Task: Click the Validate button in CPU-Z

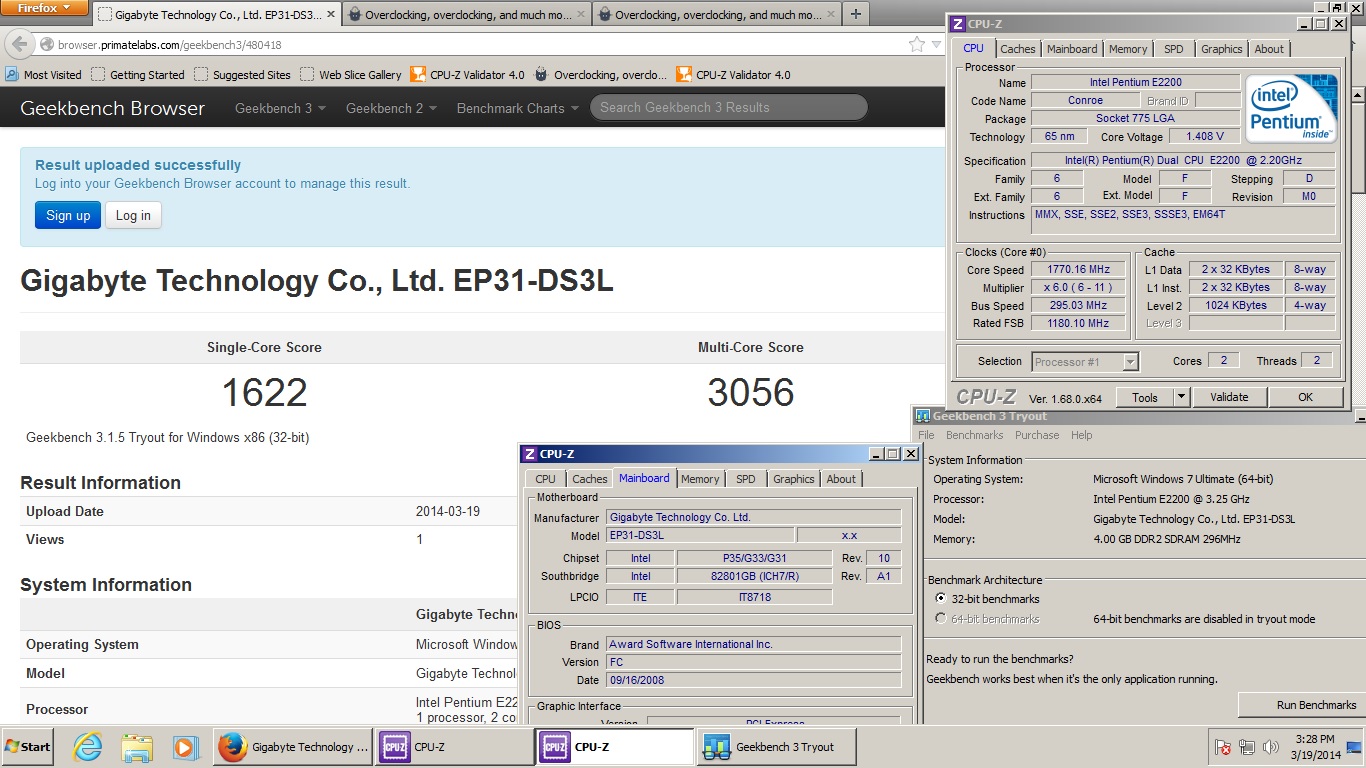Action: coord(1229,397)
